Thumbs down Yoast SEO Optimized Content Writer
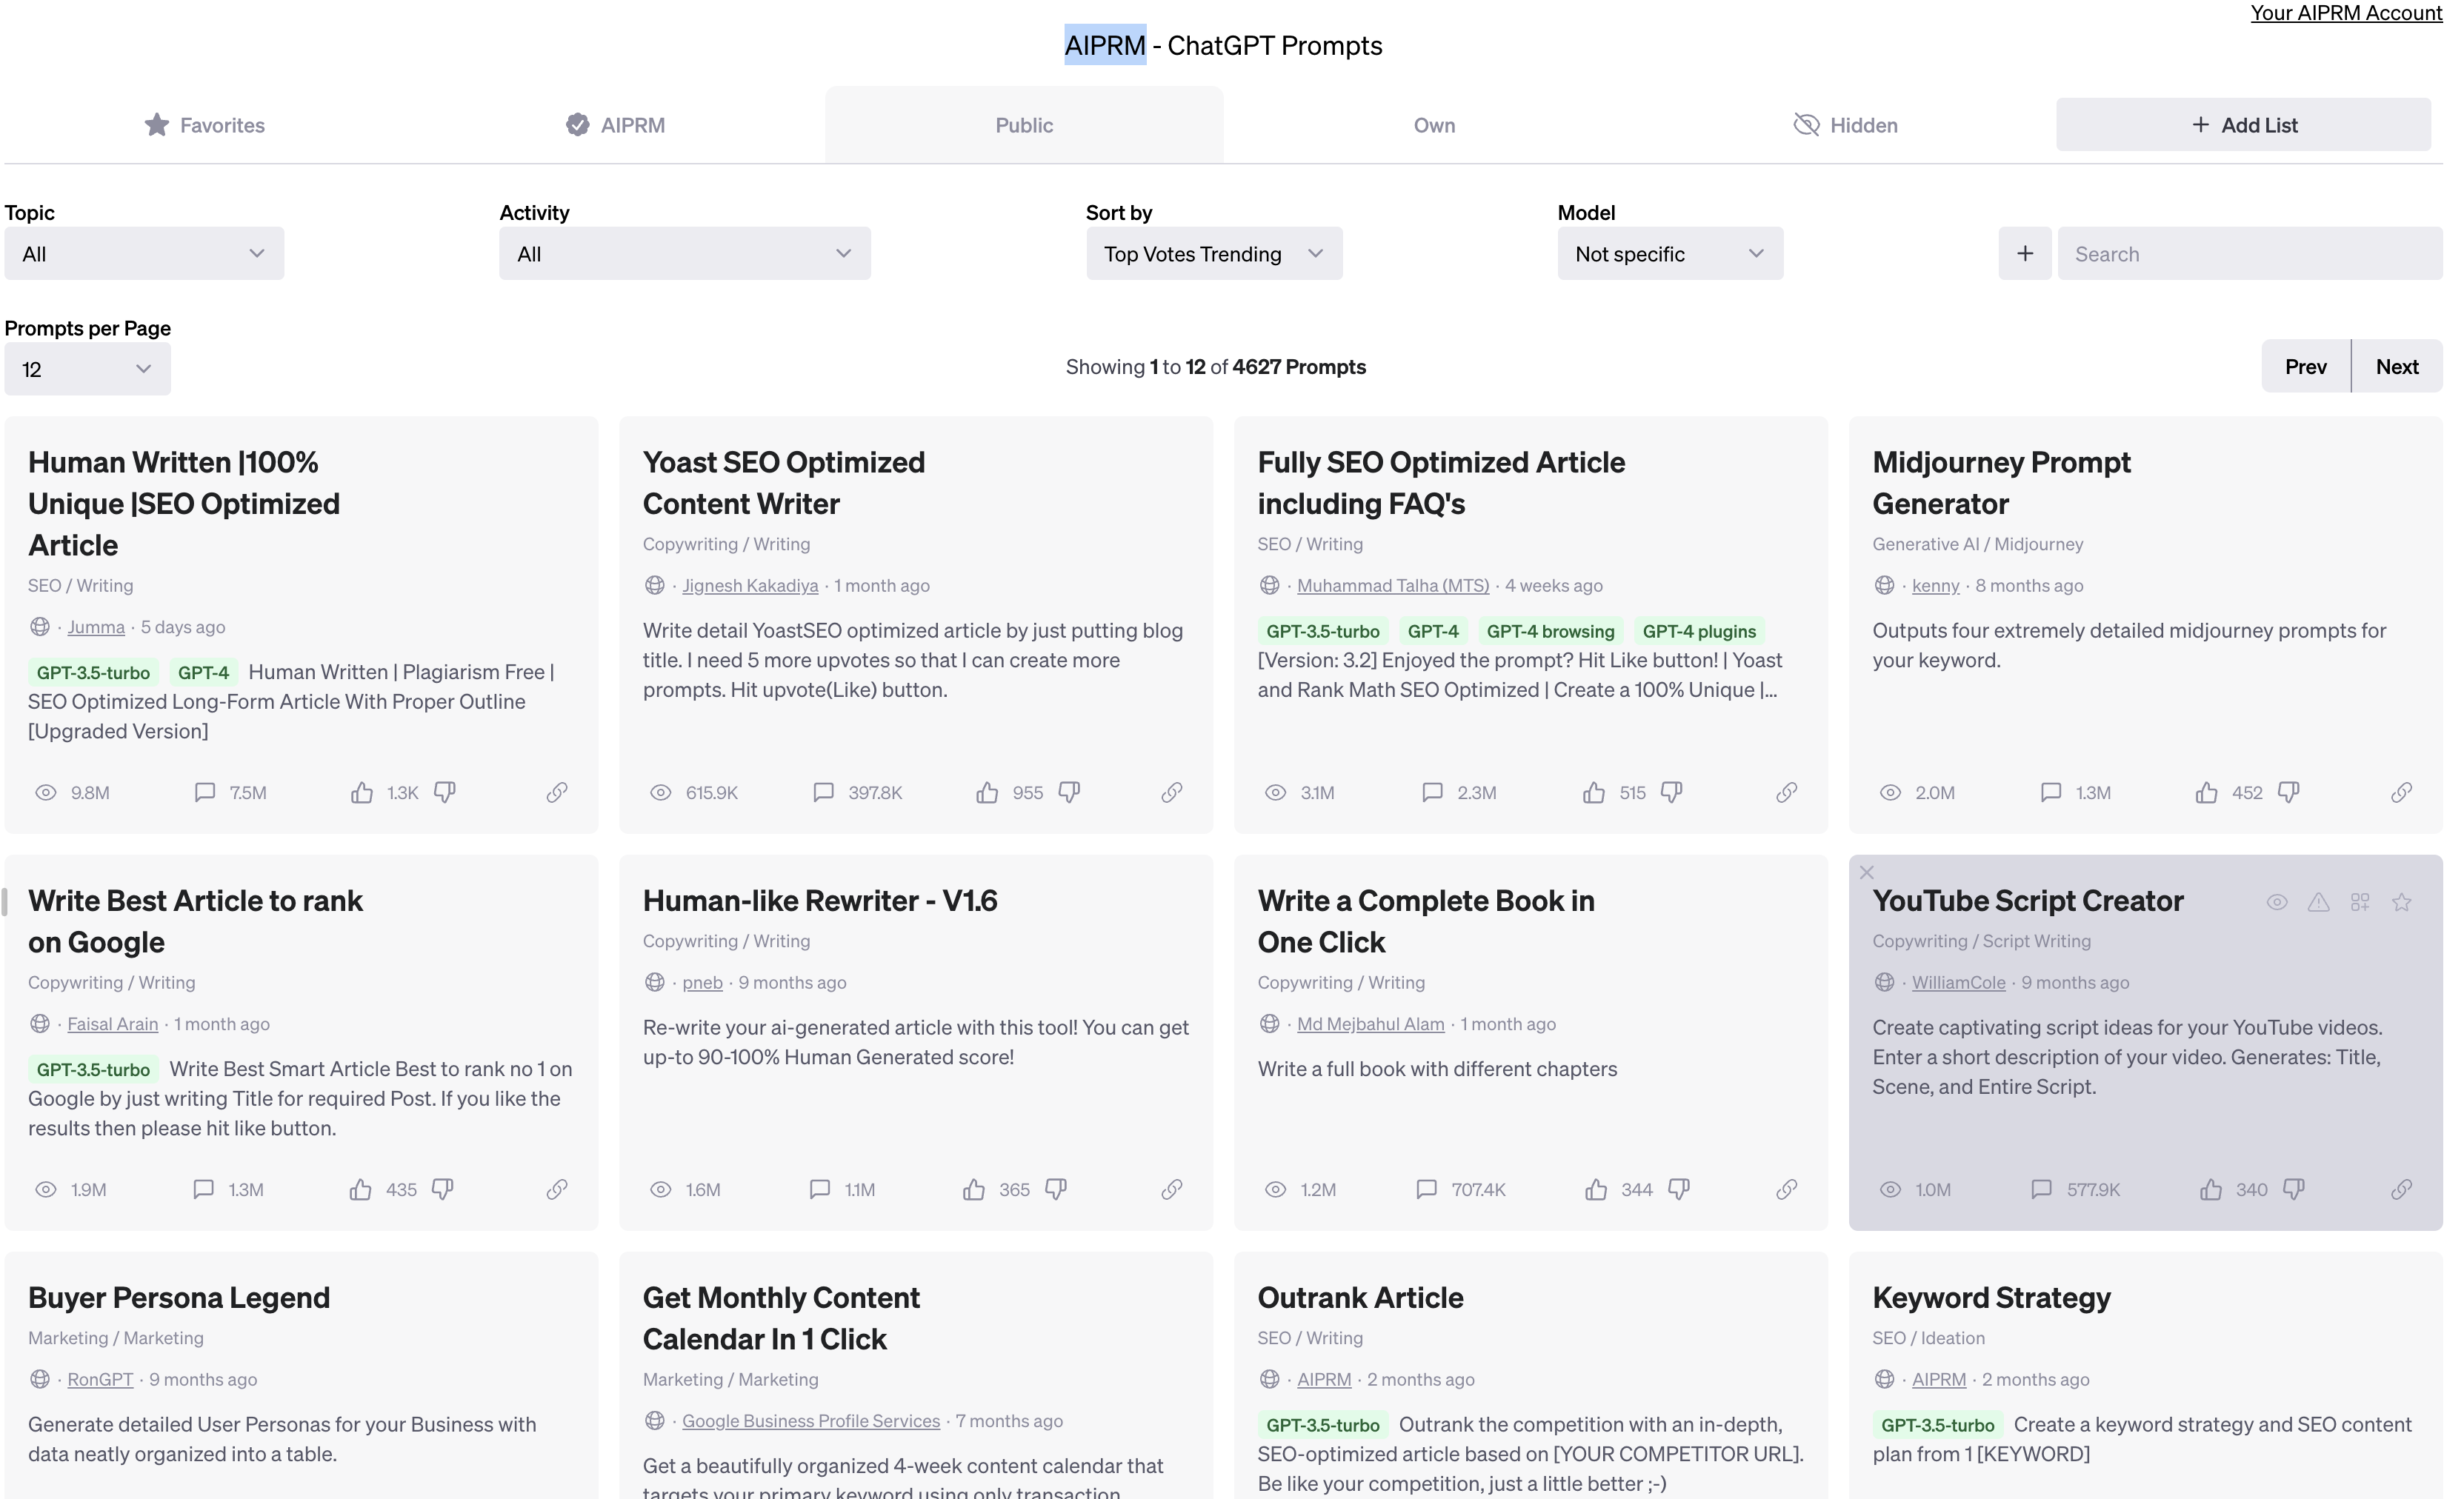 tap(1069, 793)
